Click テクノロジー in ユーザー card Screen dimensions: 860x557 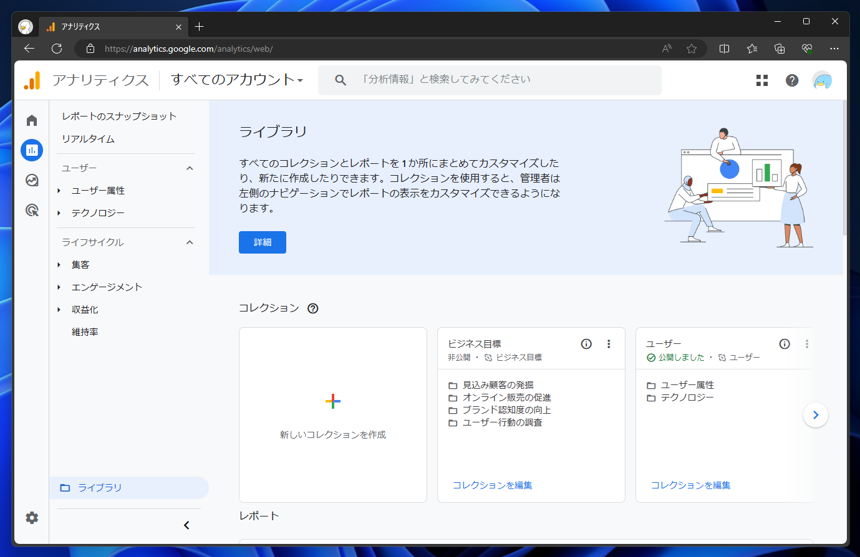click(x=687, y=397)
